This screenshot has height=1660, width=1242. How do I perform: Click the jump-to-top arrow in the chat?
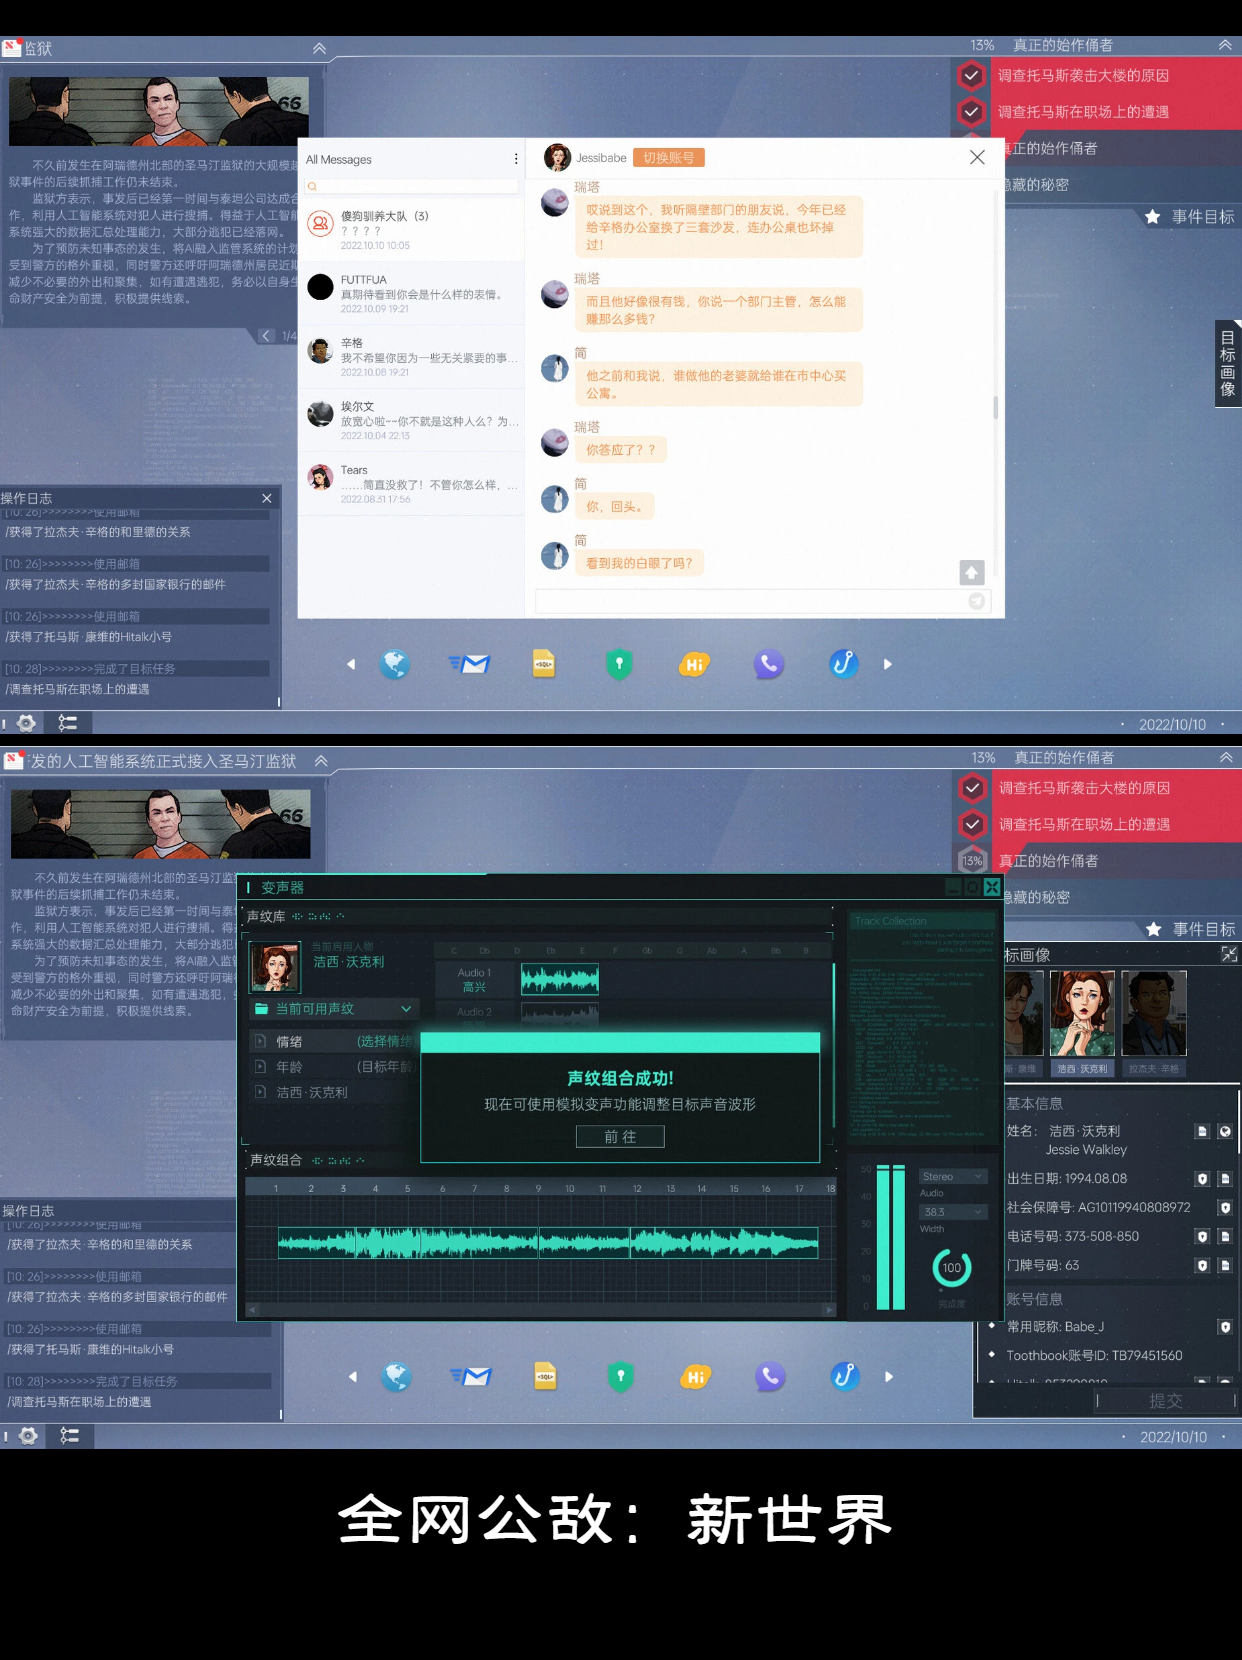pyautogui.click(x=972, y=572)
